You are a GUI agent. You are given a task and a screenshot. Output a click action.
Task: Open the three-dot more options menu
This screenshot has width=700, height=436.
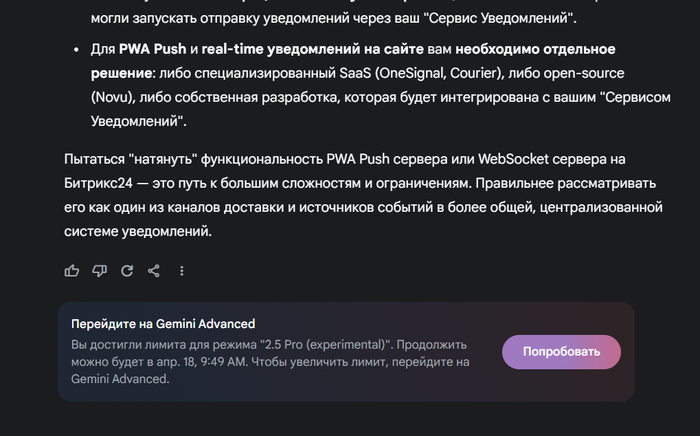(x=181, y=271)
